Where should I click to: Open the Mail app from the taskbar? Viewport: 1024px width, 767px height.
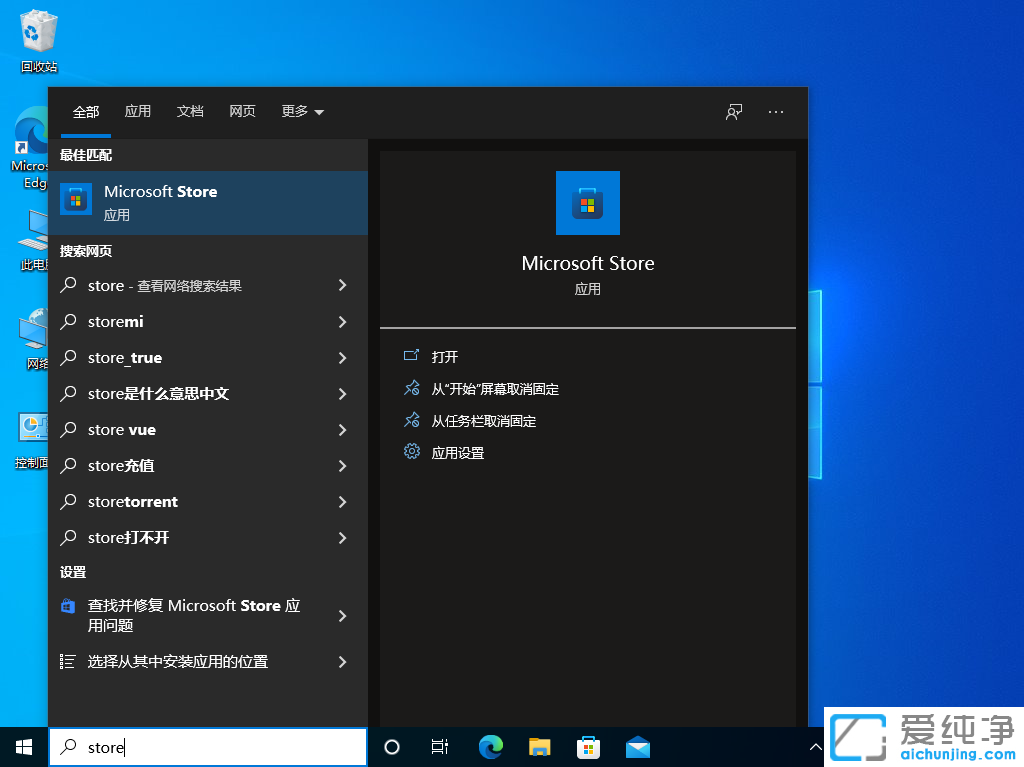(637, 747)
